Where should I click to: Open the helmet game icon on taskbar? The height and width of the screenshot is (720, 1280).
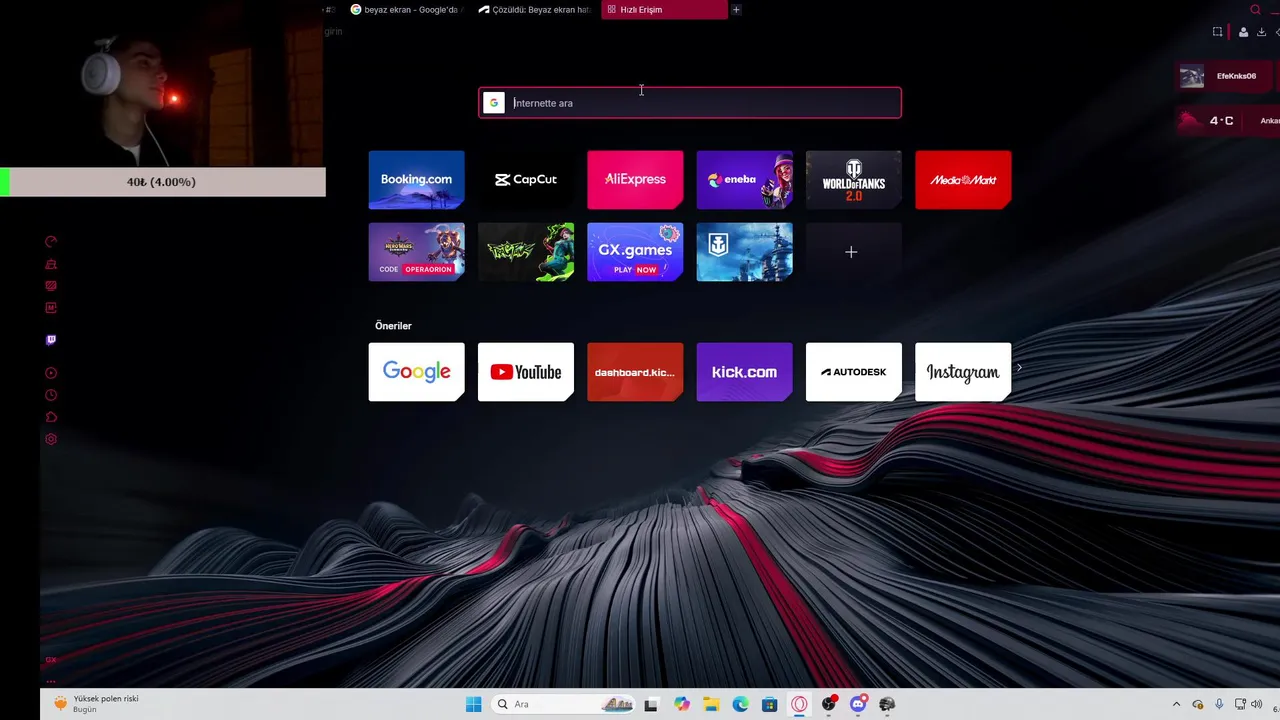887,704
